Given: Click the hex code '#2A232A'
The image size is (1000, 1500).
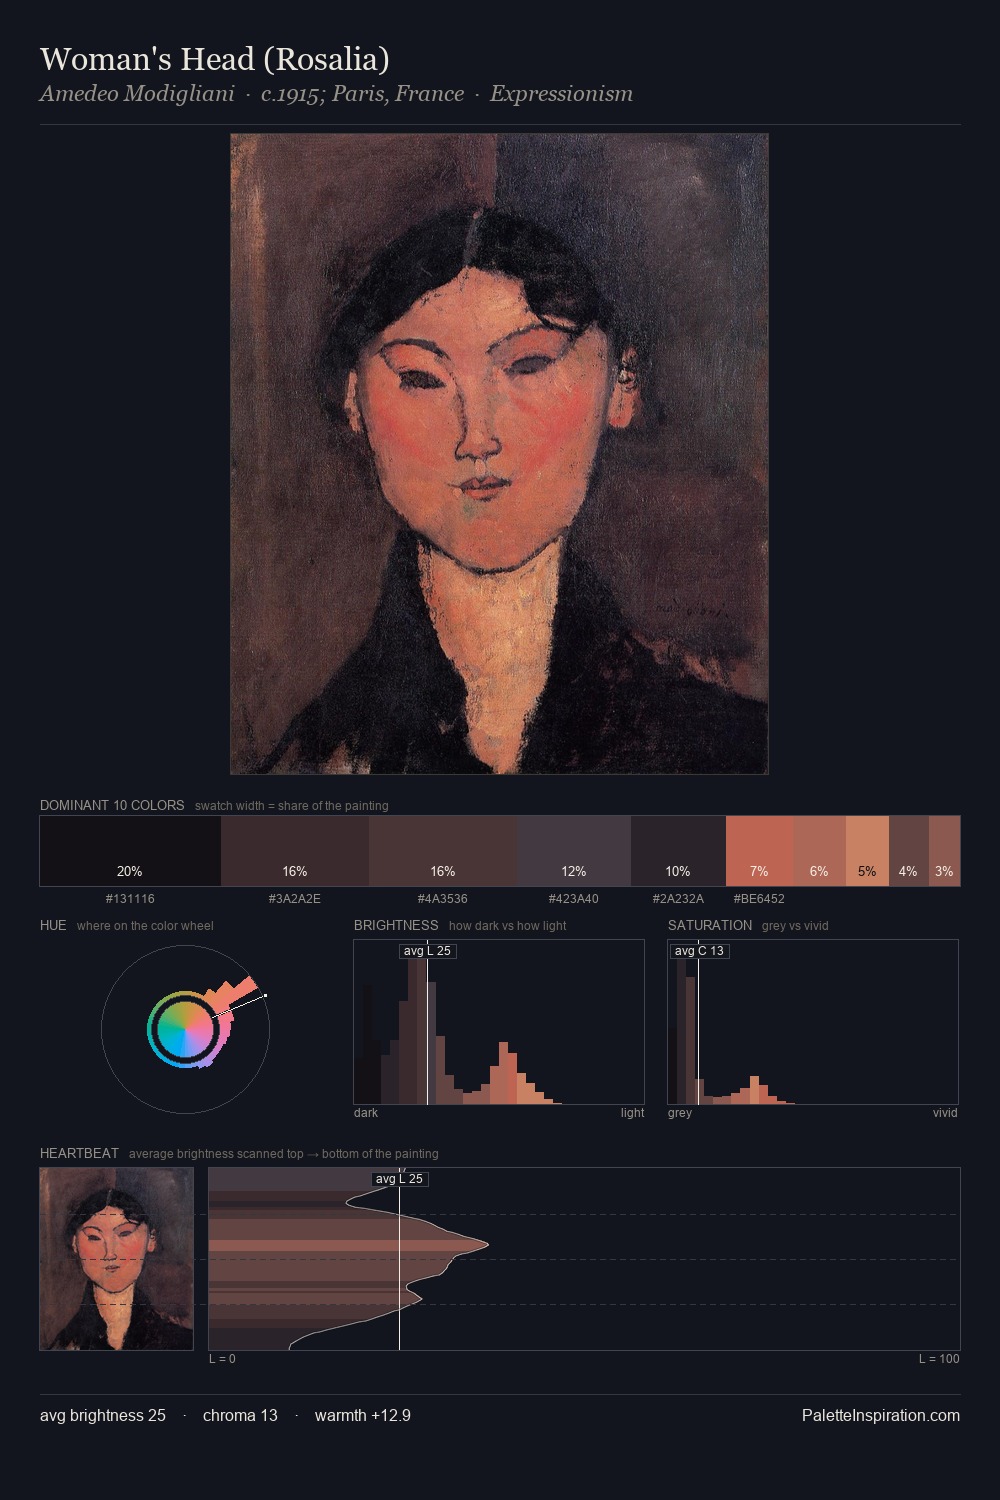Looking at the screenshot, I should pos(678,899).
